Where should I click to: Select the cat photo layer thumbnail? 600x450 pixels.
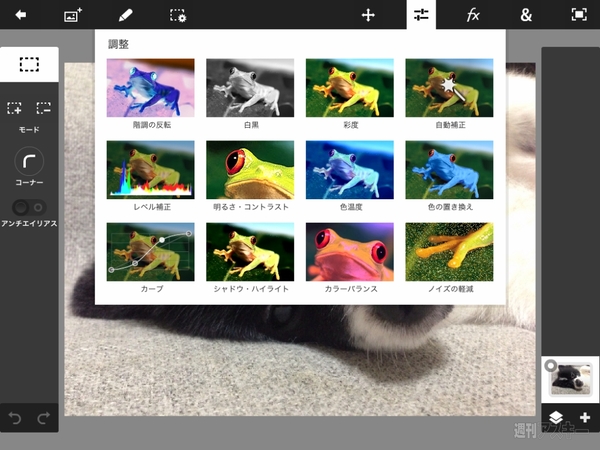coord(571,379)
